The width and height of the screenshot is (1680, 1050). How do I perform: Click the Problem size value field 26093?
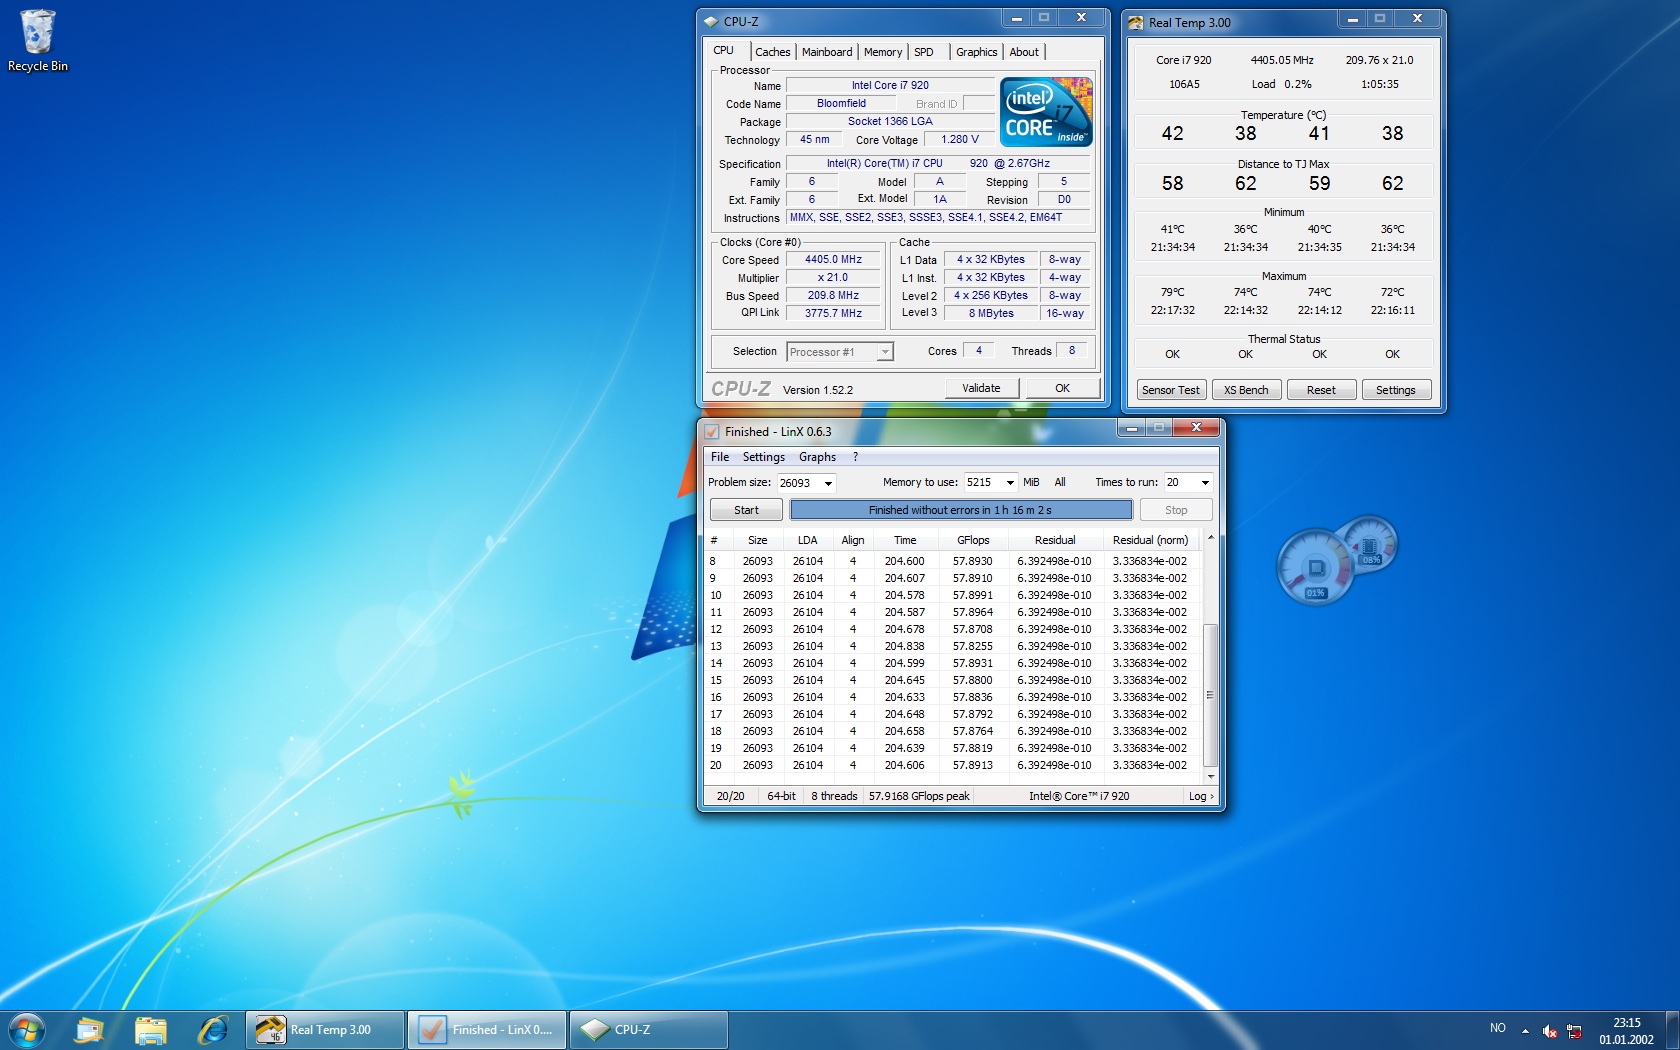pyautogui.click(x=798, y=483)
